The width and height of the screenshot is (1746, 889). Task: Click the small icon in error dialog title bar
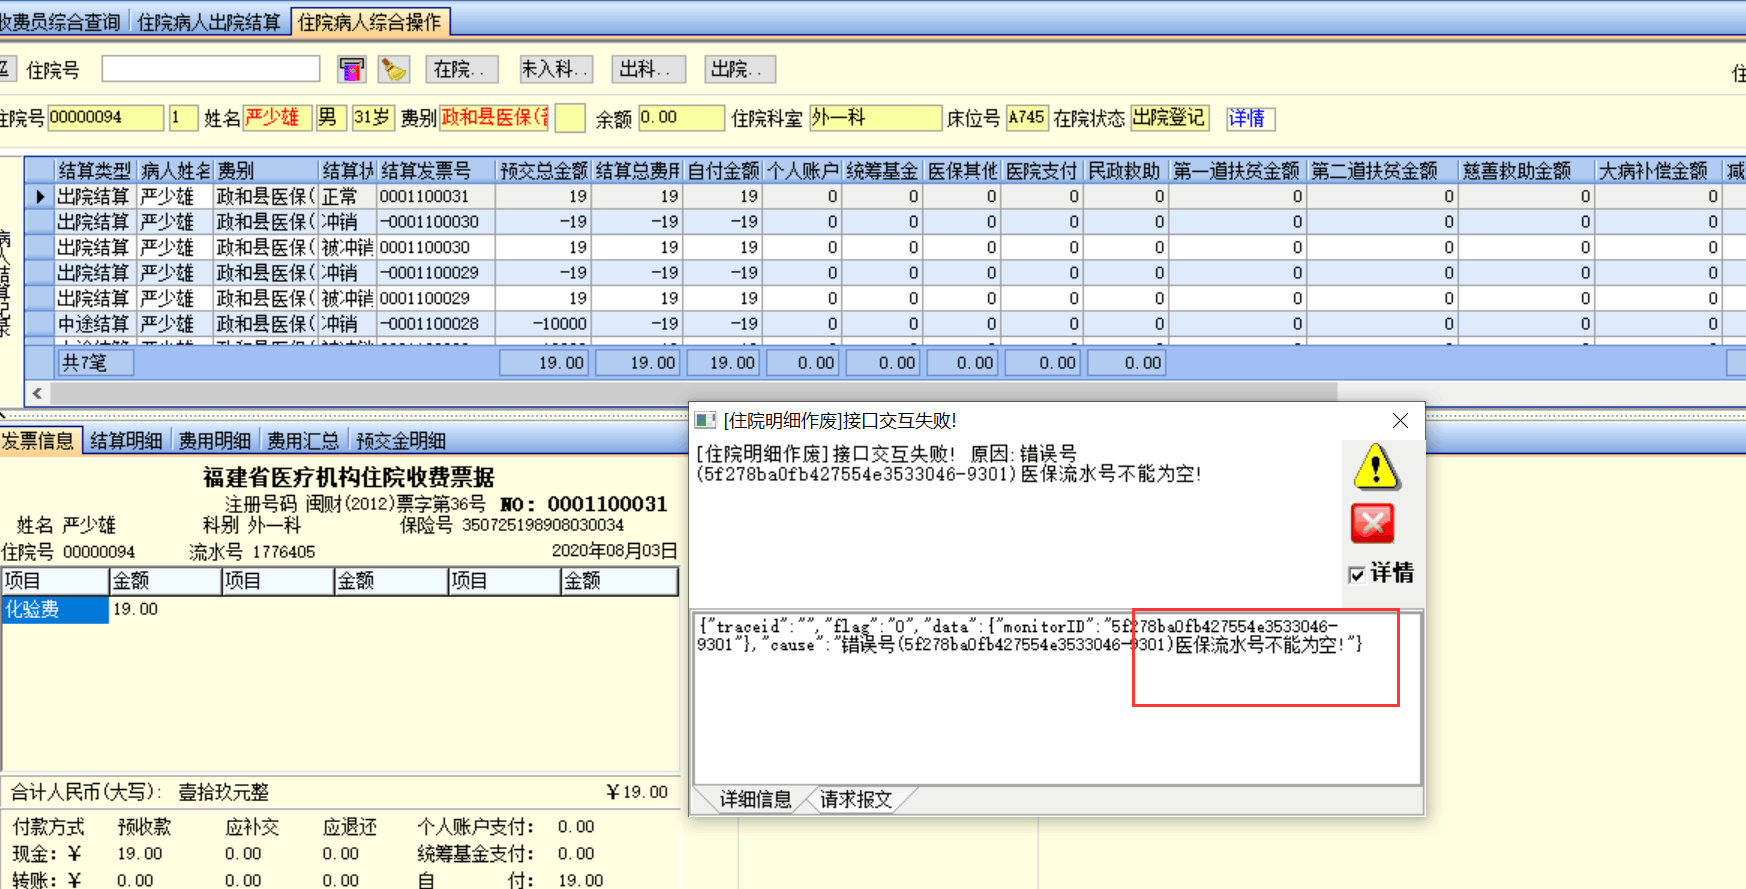(x=705, y=421)
